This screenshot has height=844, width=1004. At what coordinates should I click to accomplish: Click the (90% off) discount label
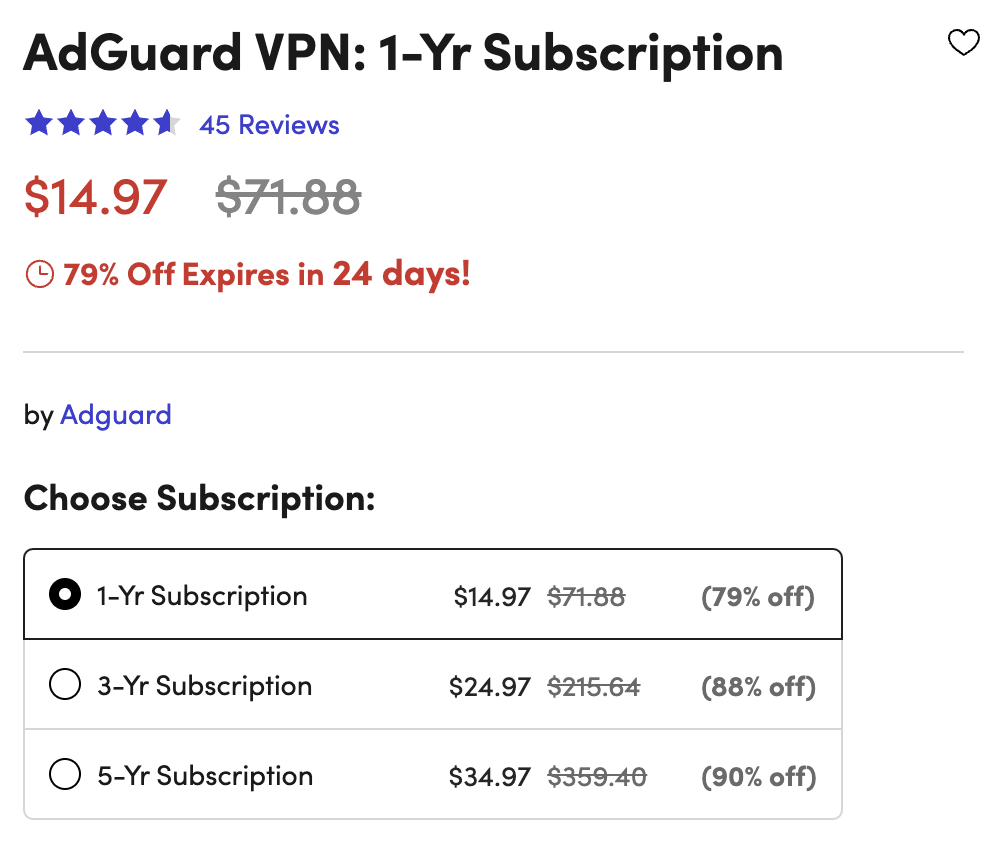758,777
